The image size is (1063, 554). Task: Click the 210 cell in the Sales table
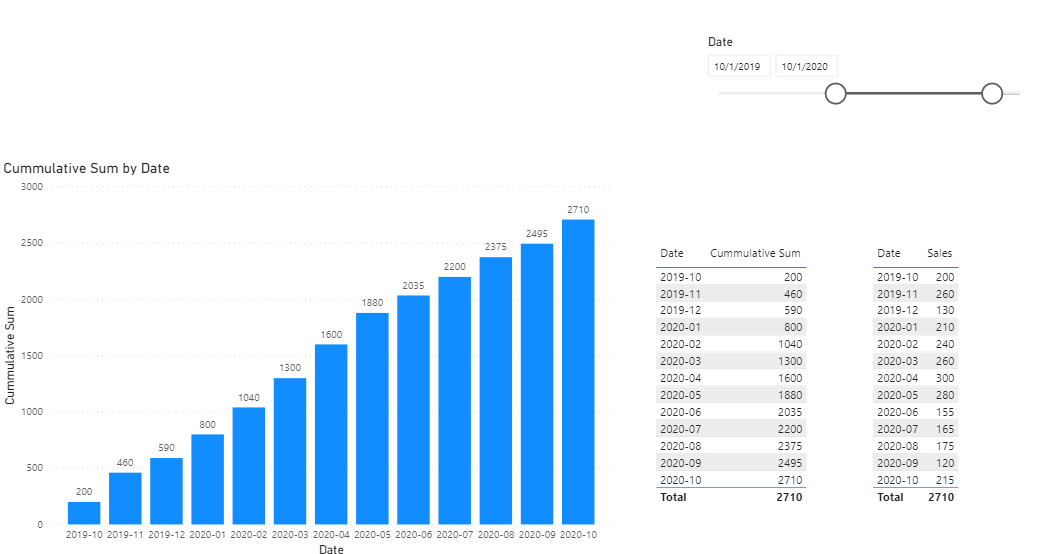(945, 327)
